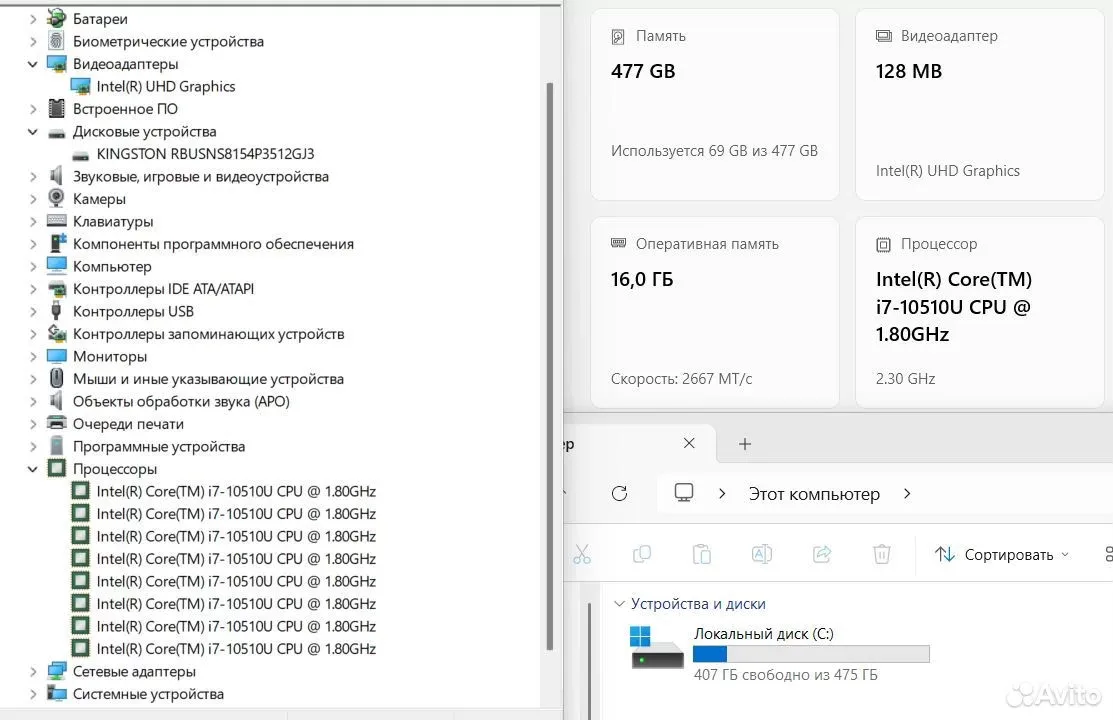Select Программные устройства category
The image size is (1113, 720).
point(159,447)
